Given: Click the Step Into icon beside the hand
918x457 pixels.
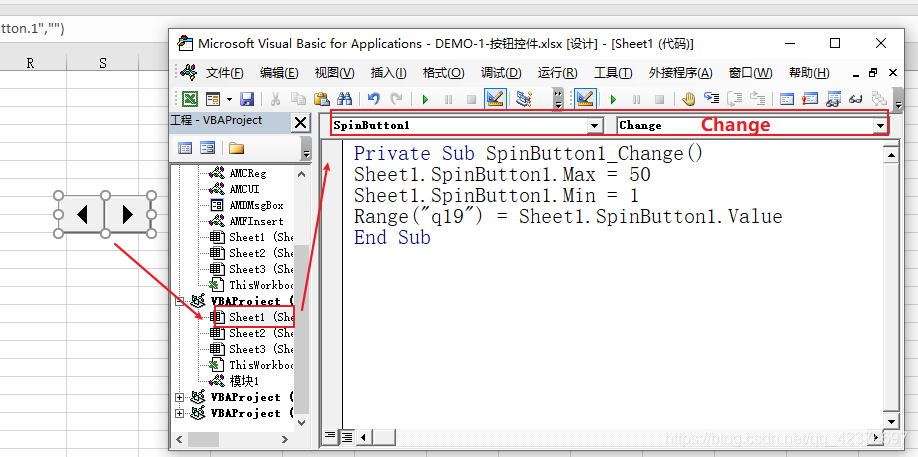Looking at the screenshot, I should tap(711, 99).
